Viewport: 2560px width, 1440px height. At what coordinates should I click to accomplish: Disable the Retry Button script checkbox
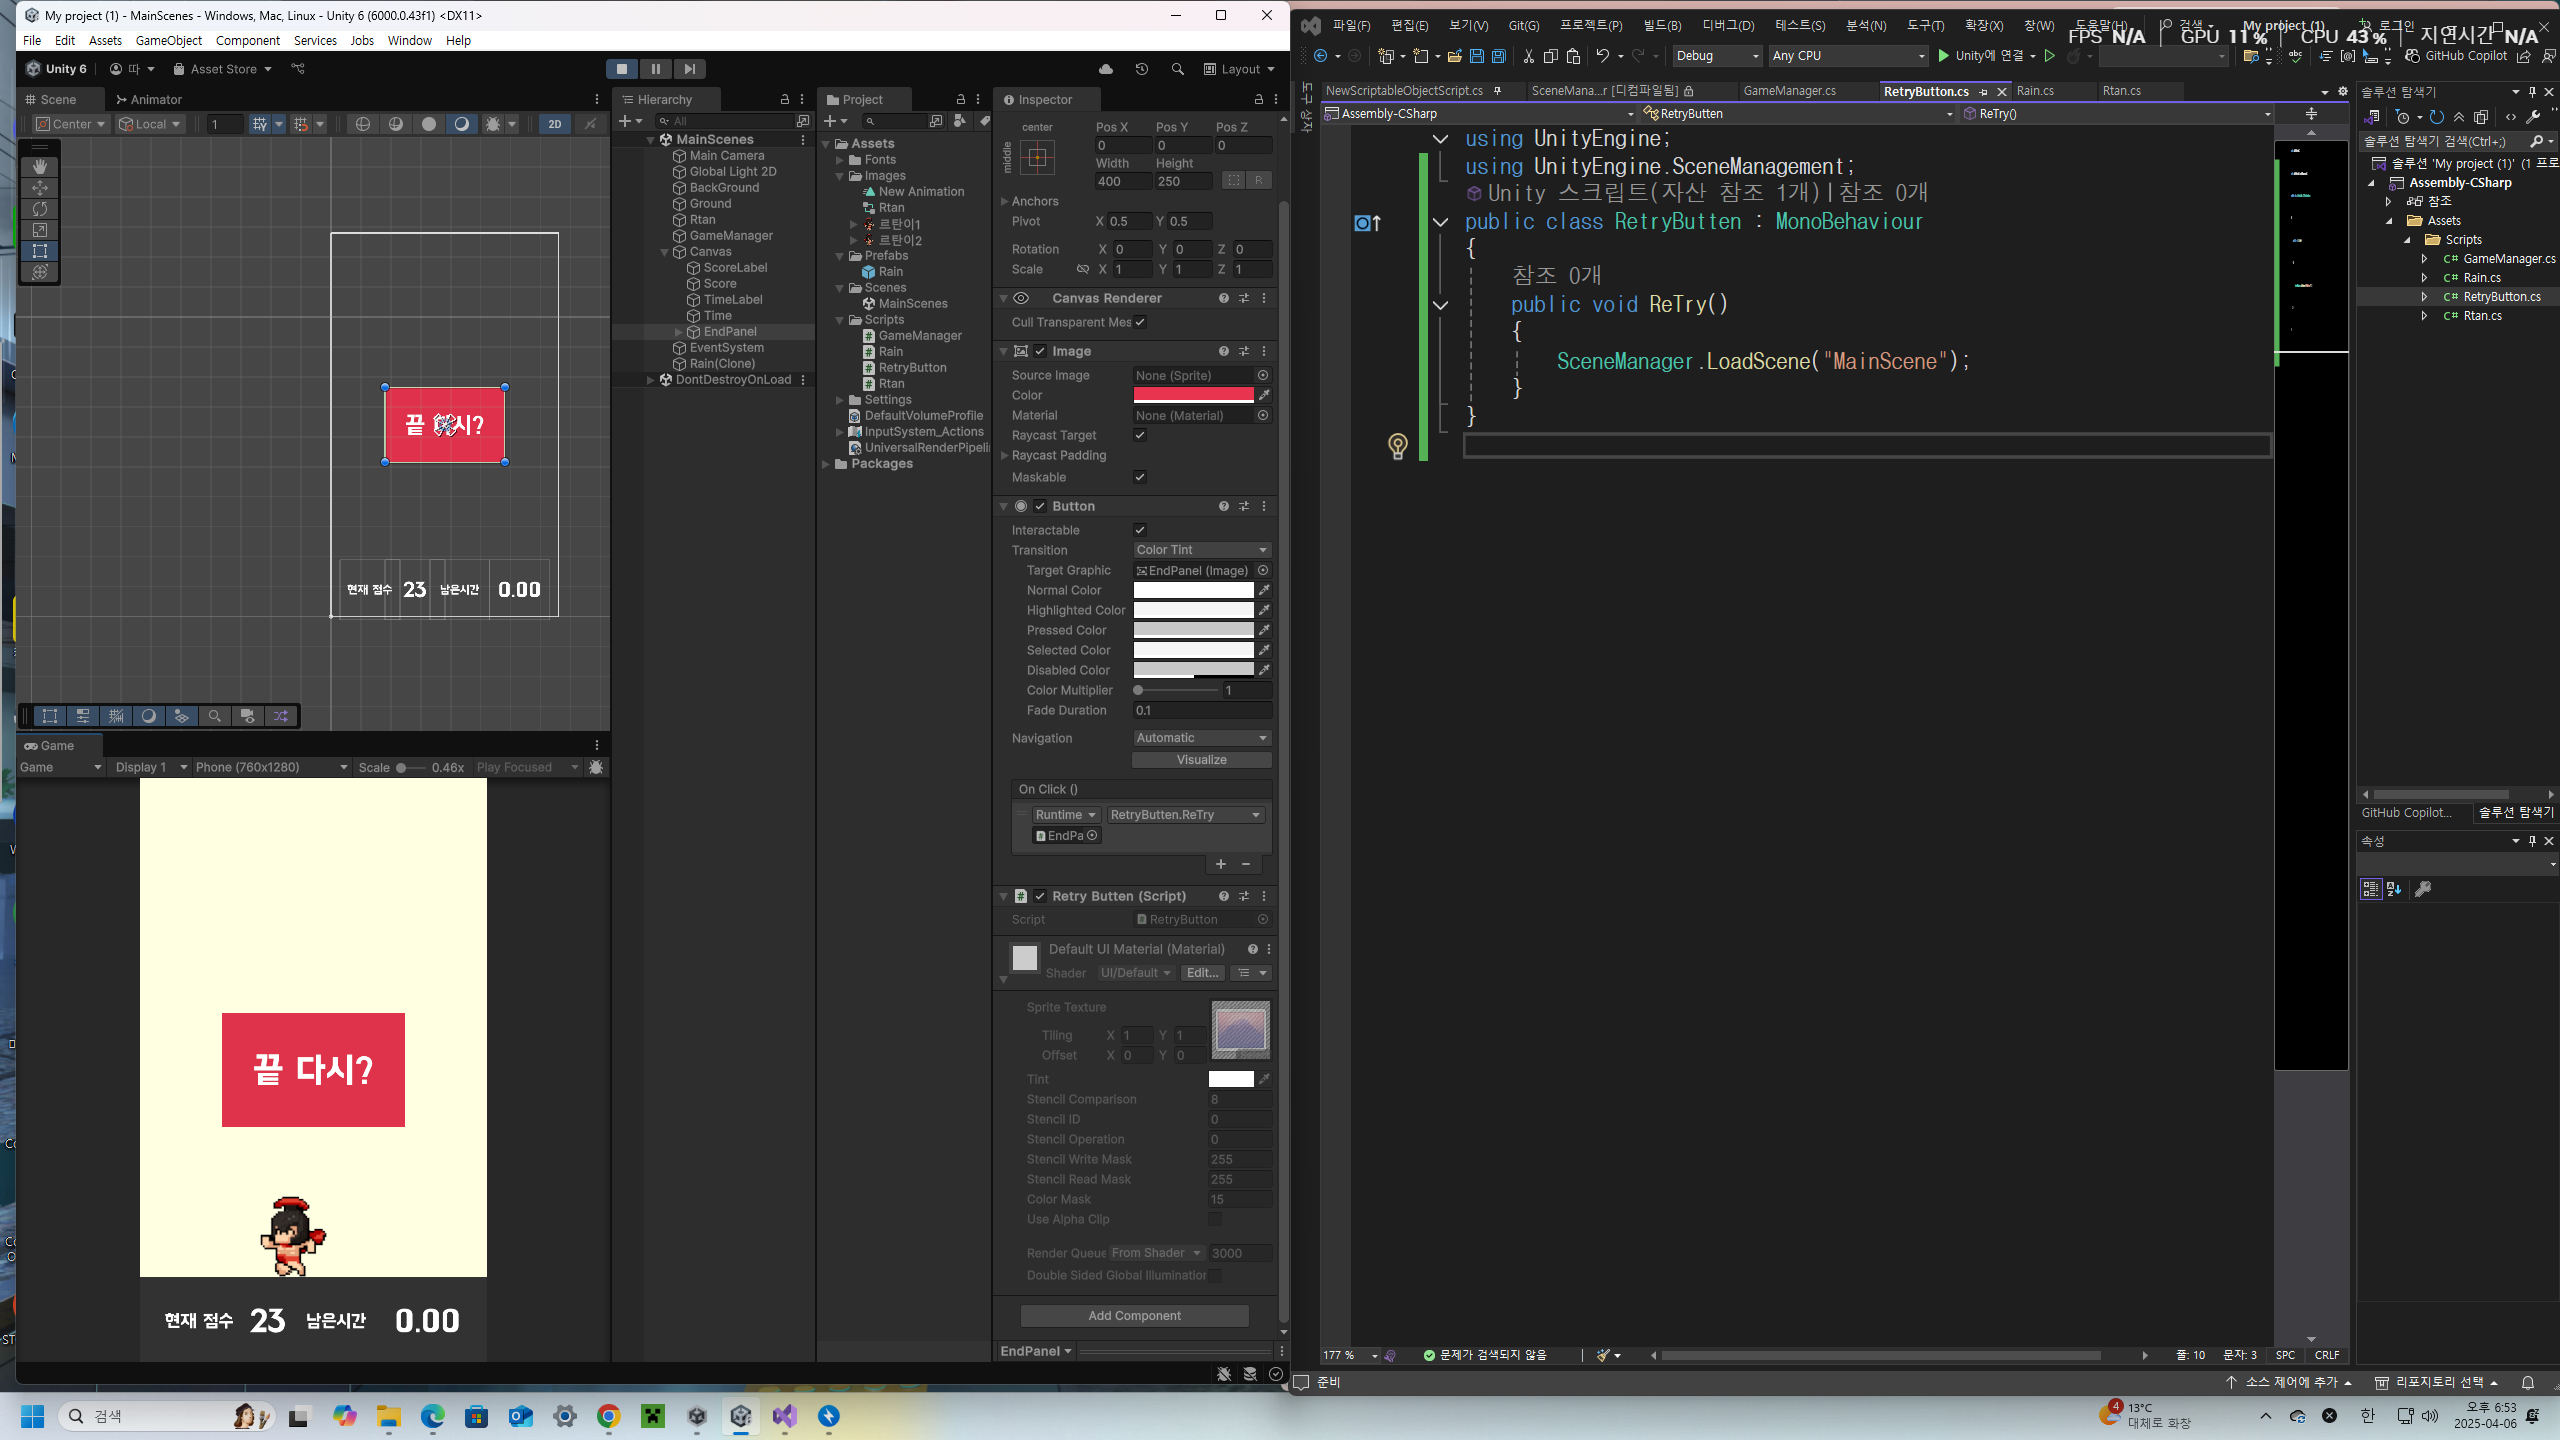(x=1040, y=896)
